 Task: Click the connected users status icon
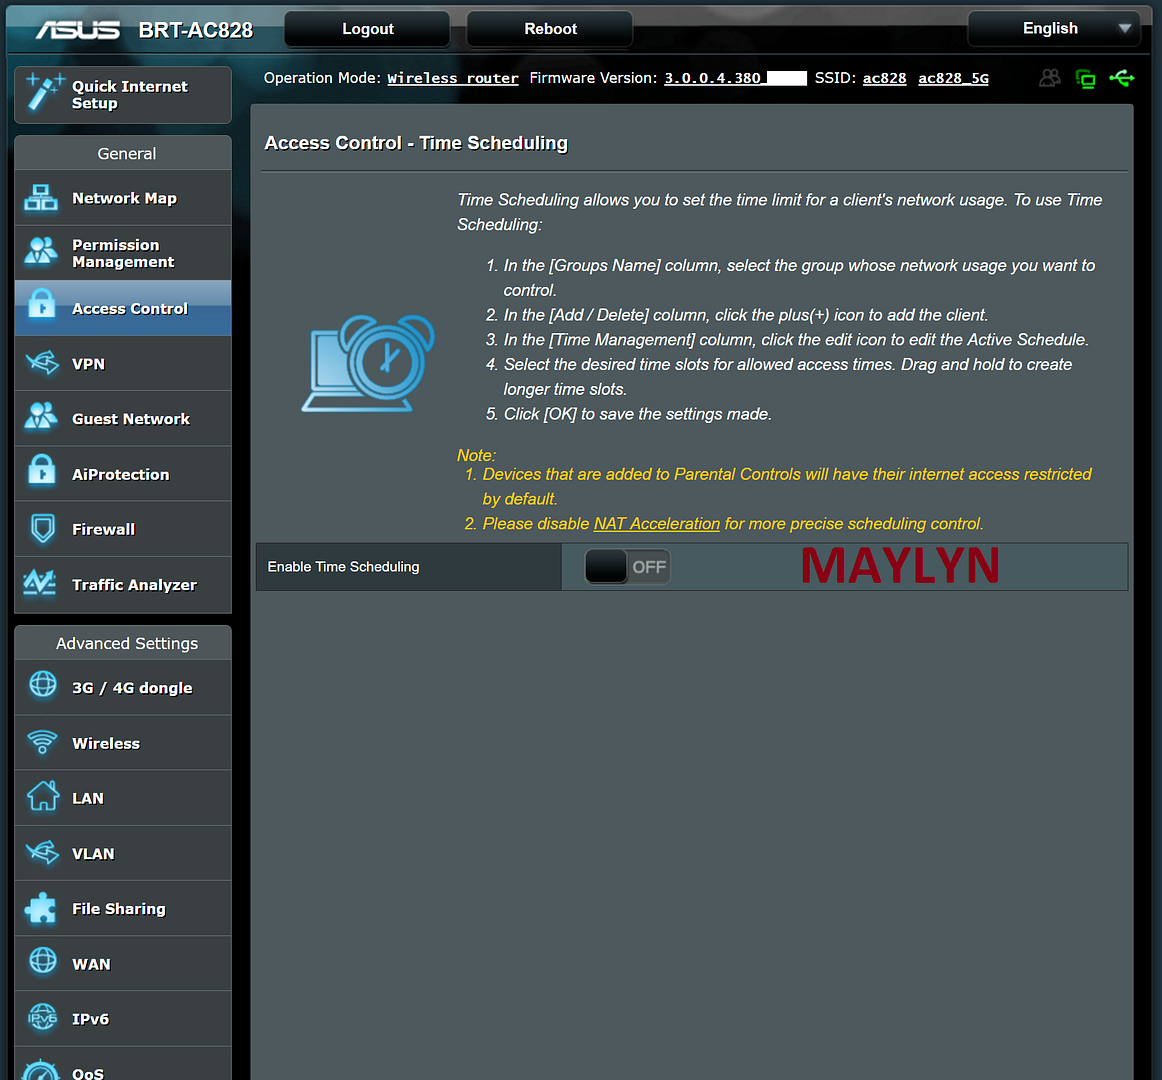[x=1049, y=78]
